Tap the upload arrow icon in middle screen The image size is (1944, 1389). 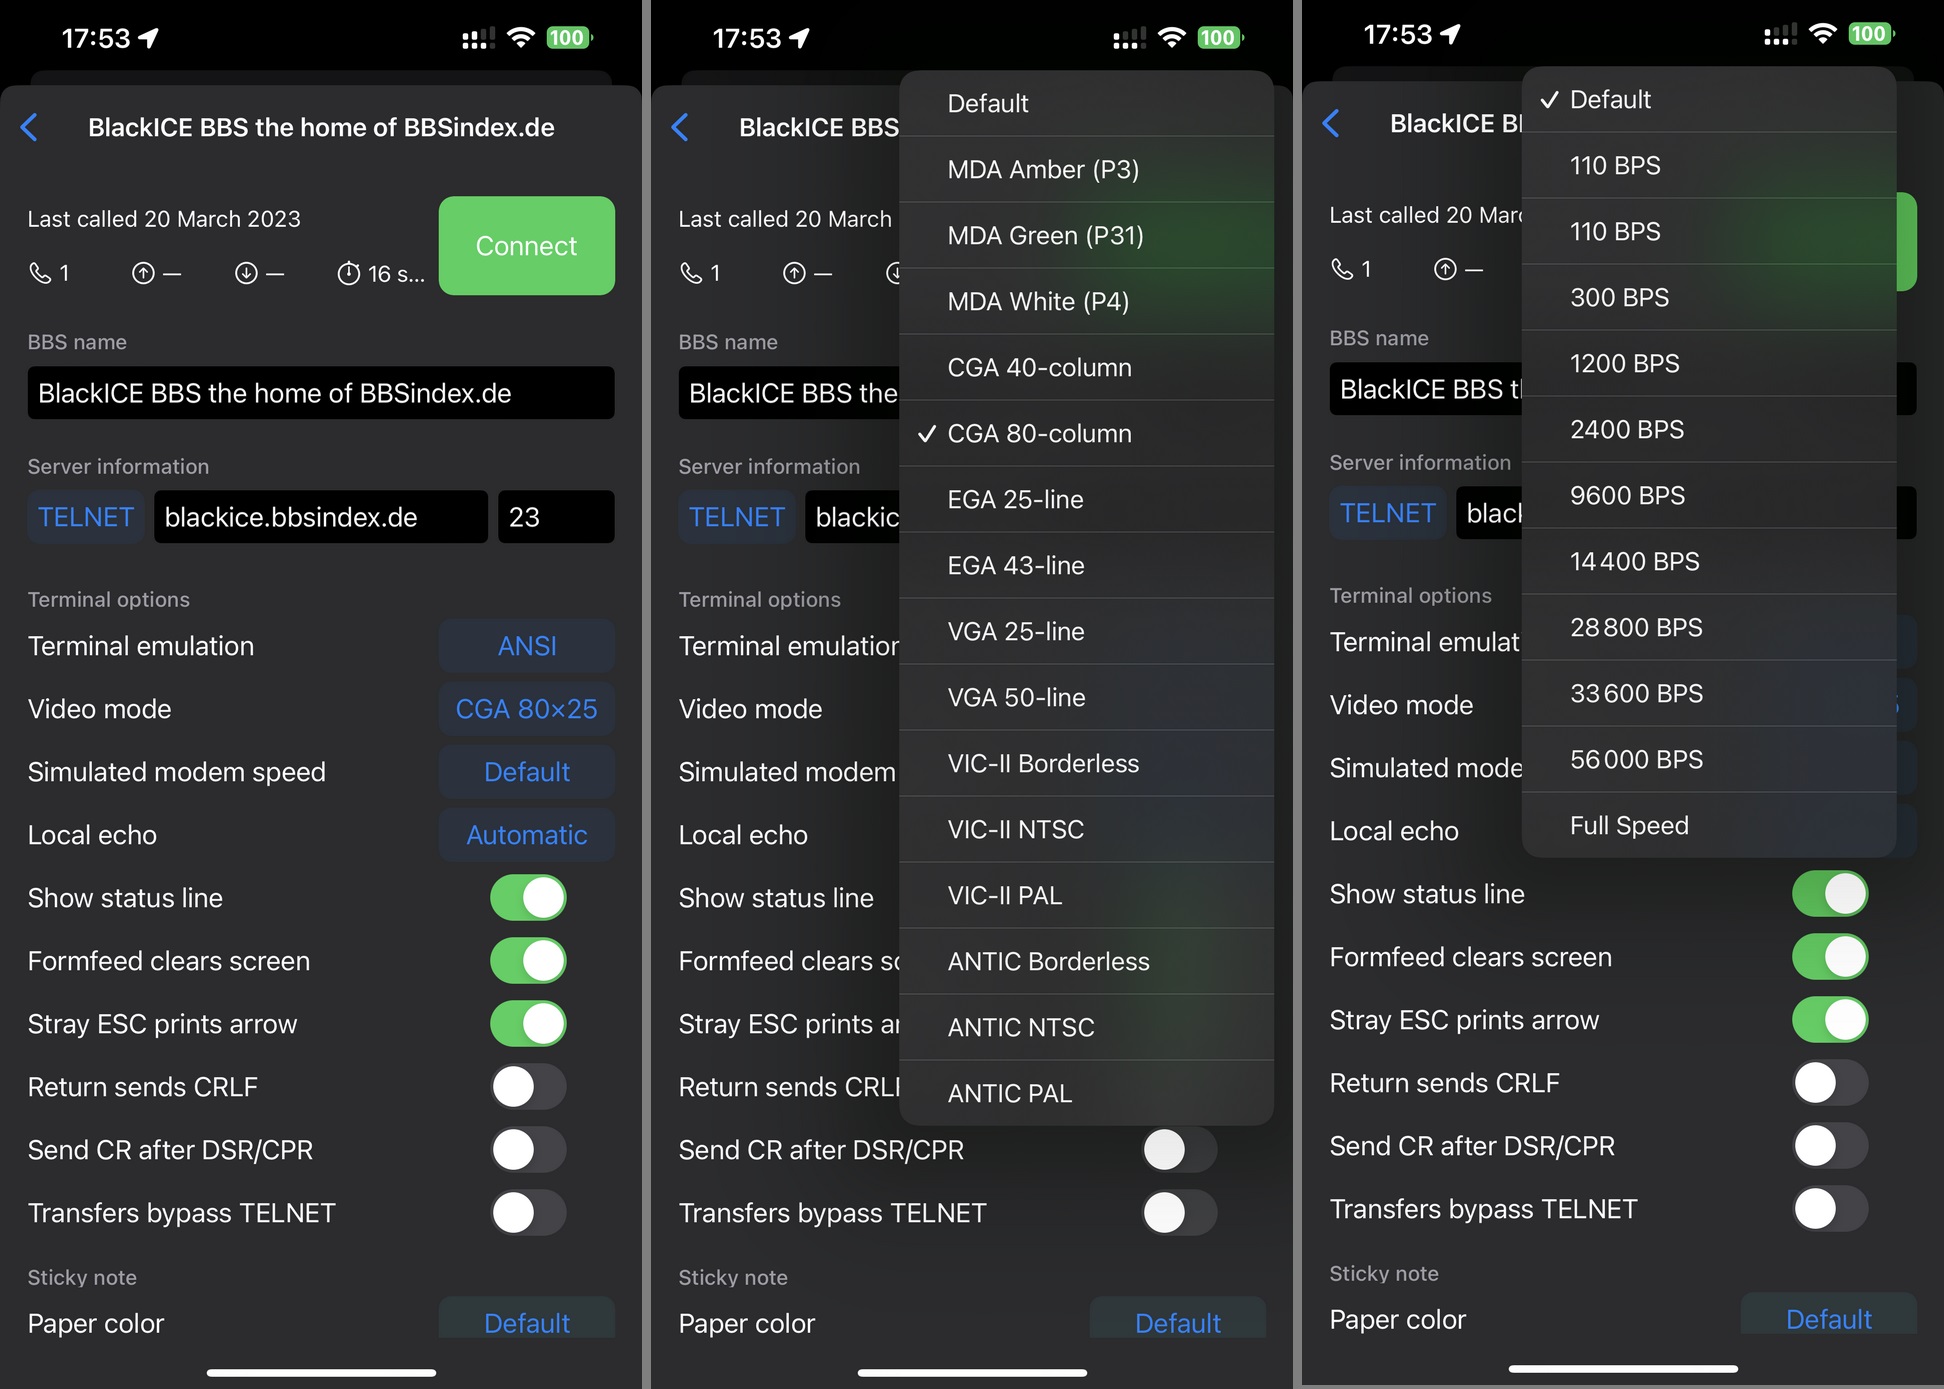coord(794,273)
